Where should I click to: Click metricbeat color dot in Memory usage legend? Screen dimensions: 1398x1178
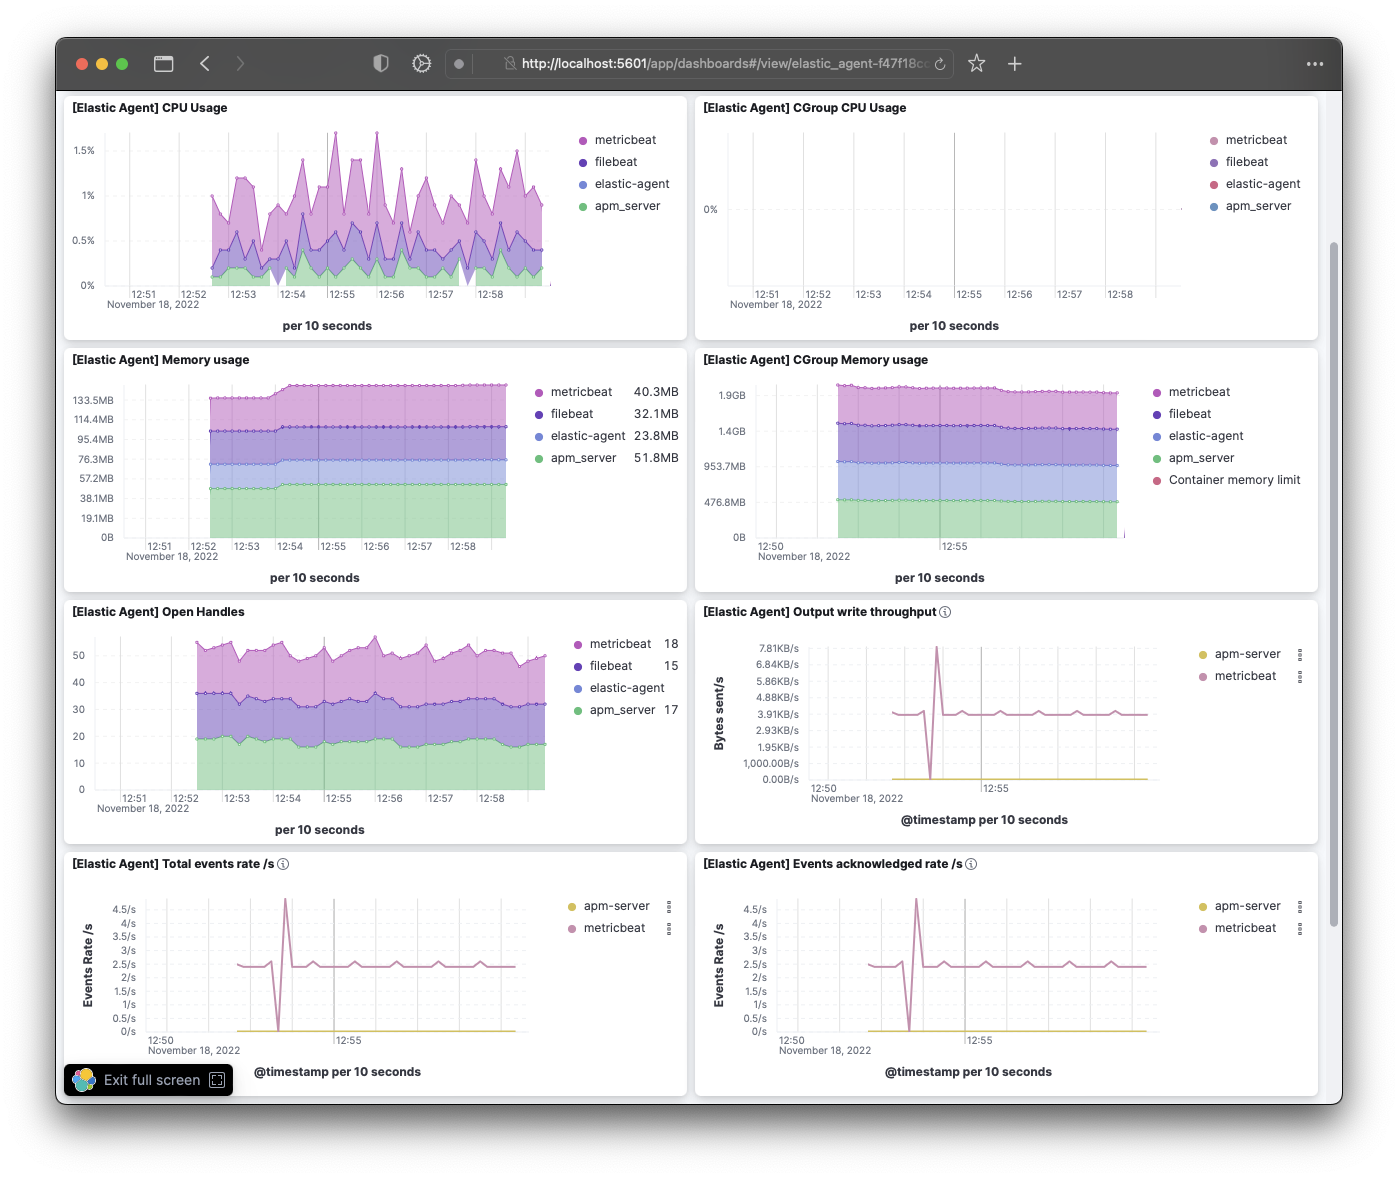point(539,393)
